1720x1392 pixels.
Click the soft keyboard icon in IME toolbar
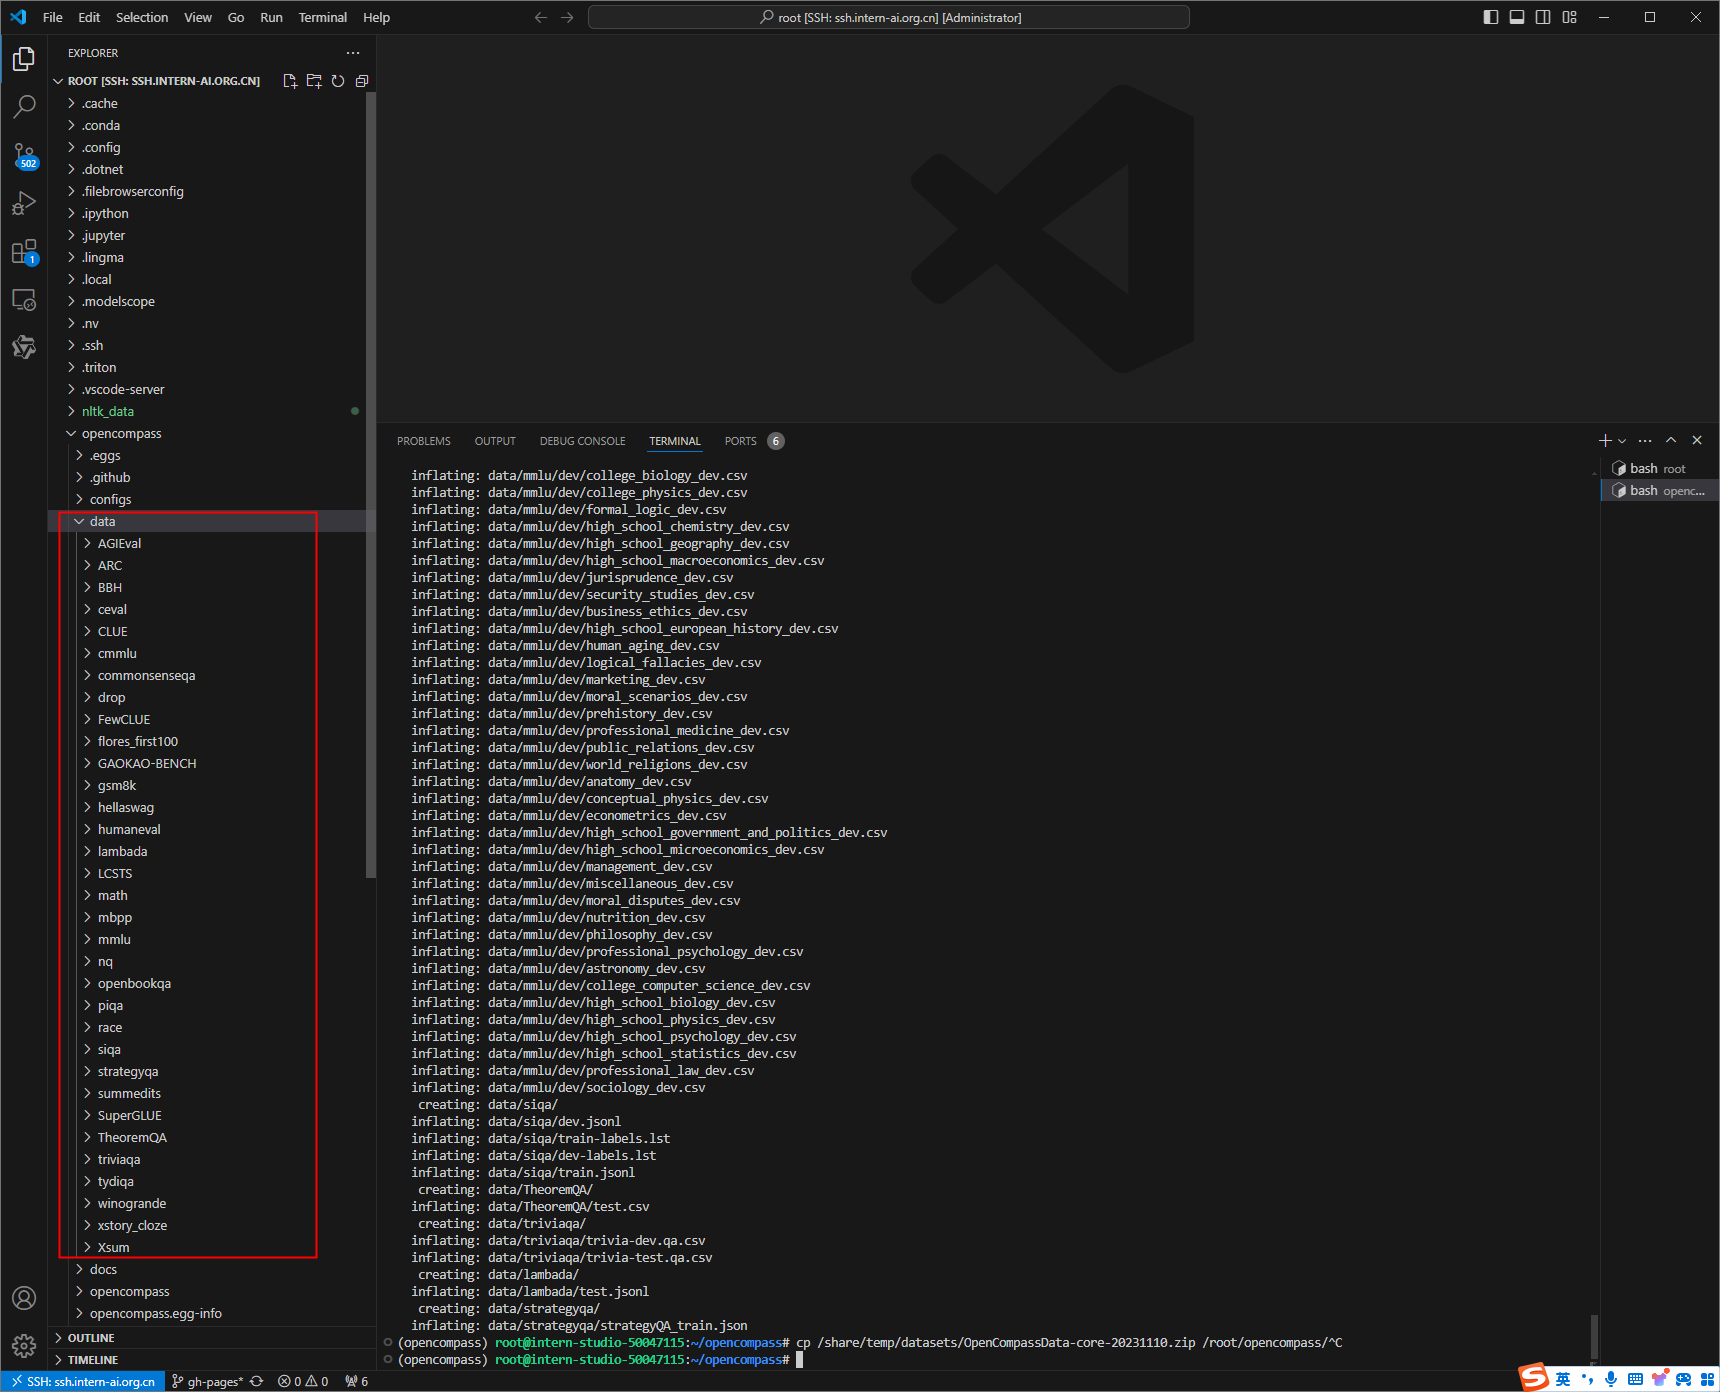pos(1635,1380)
